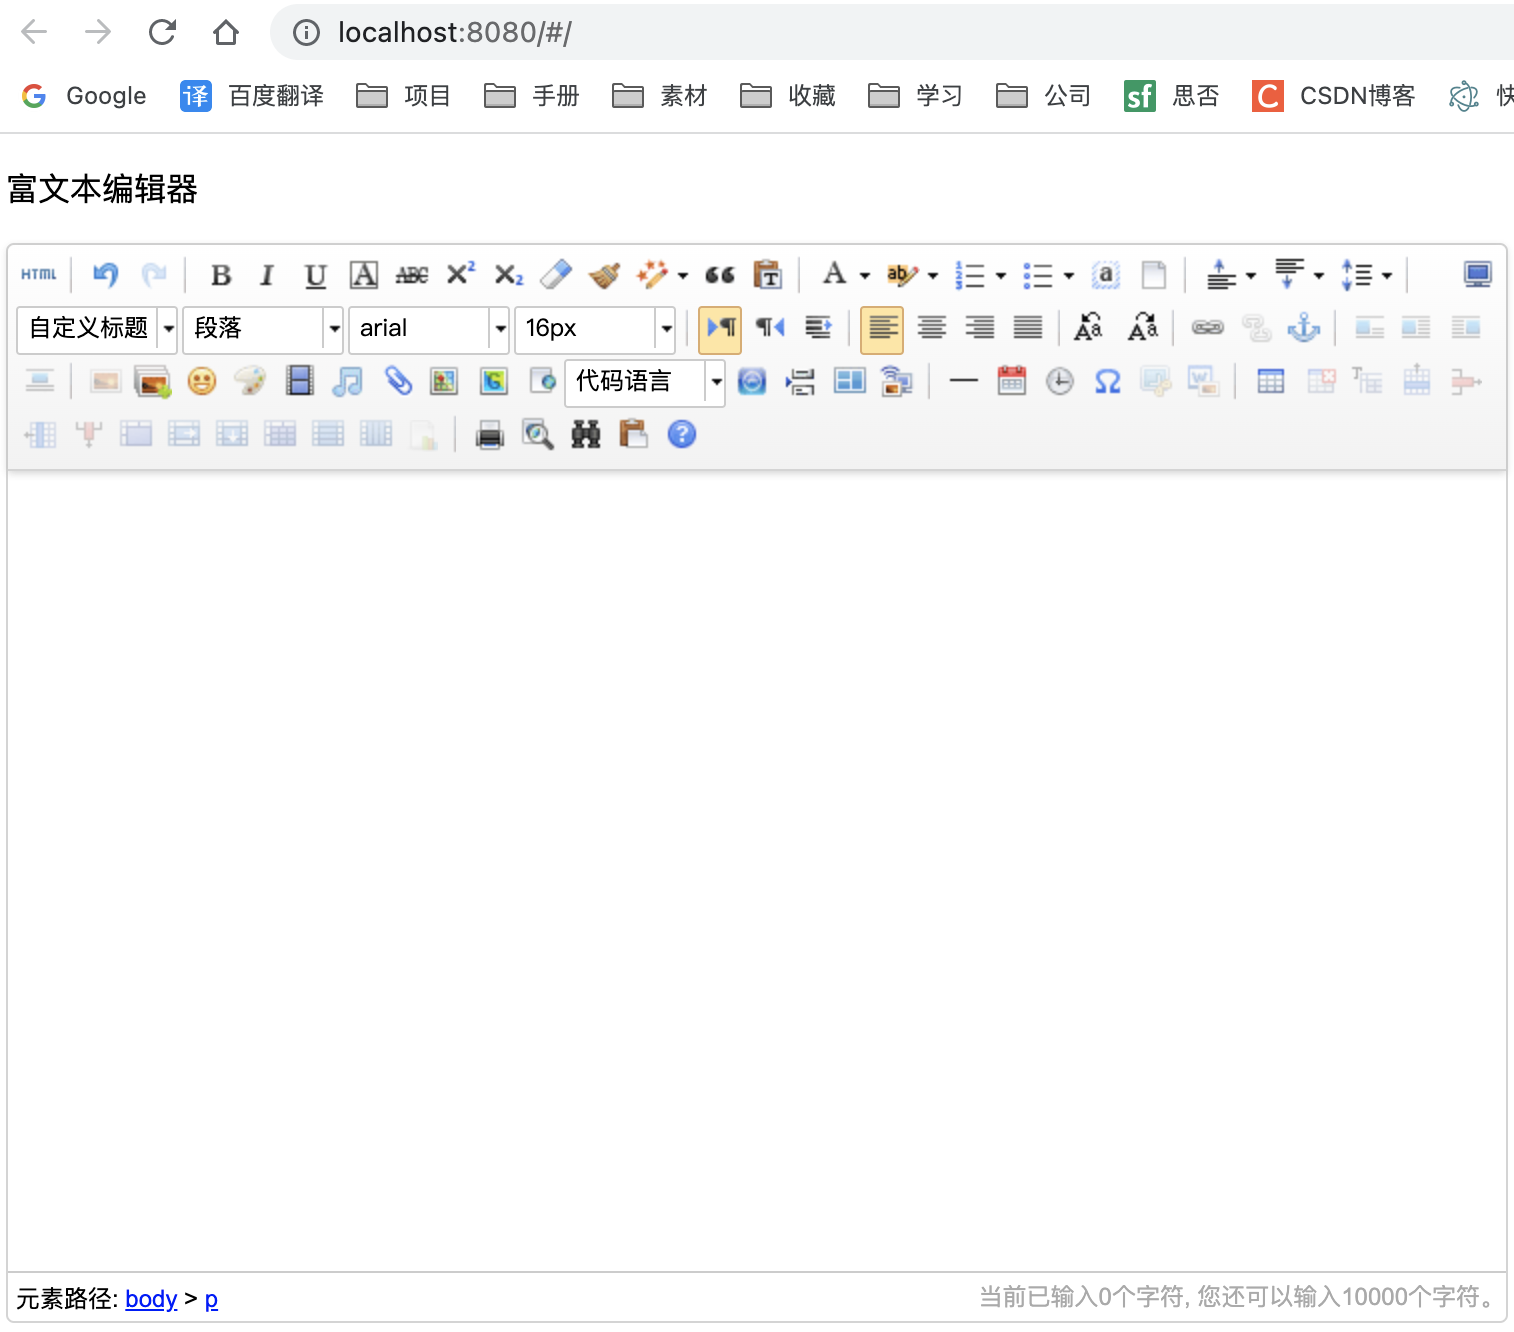This screenshot has width=1514, height=1332.
Task: Open the Google bookmark
Action: 84,96
